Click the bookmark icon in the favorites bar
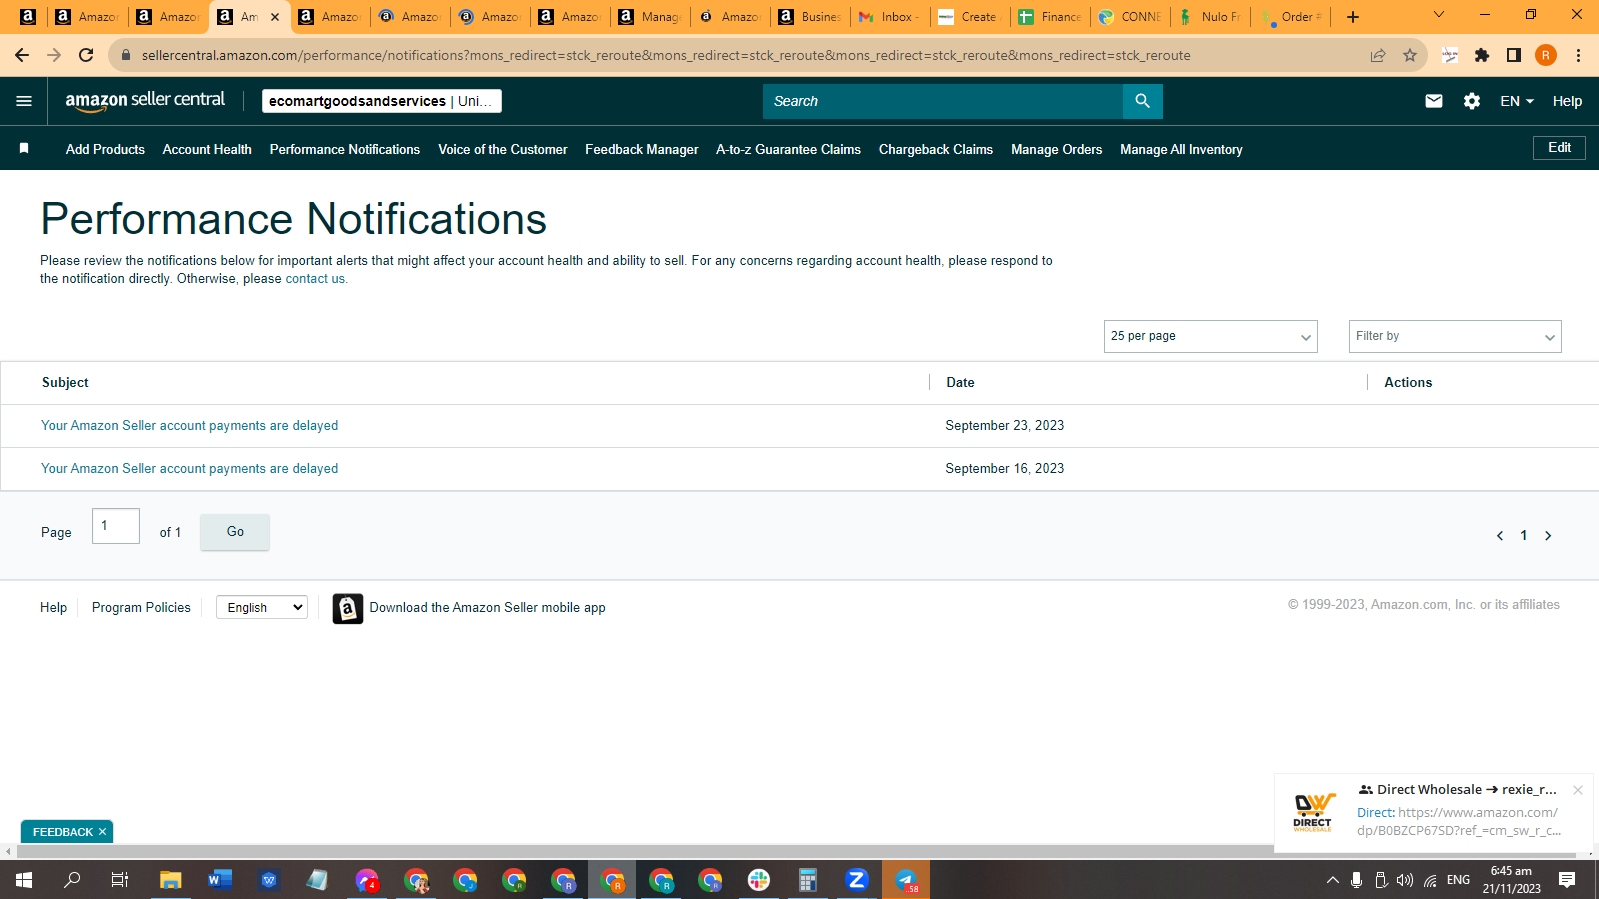This screenshot has width=1599, height=899. click(x=24, y=149)
